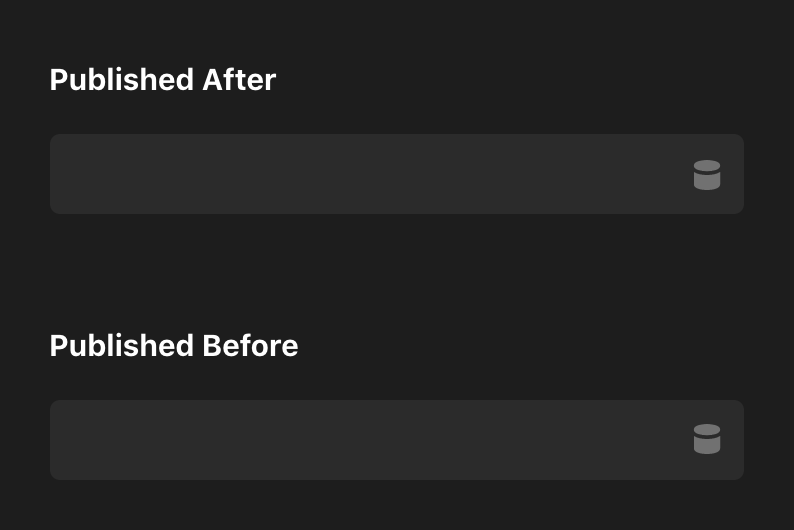794x530 pixels.
Task: Open the data source picker for Published After
Action: 707,175
